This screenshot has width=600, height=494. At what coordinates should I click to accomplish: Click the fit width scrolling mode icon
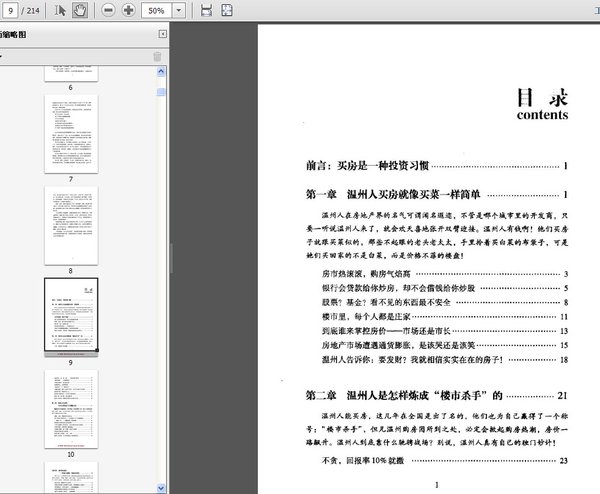pos(206,10)
